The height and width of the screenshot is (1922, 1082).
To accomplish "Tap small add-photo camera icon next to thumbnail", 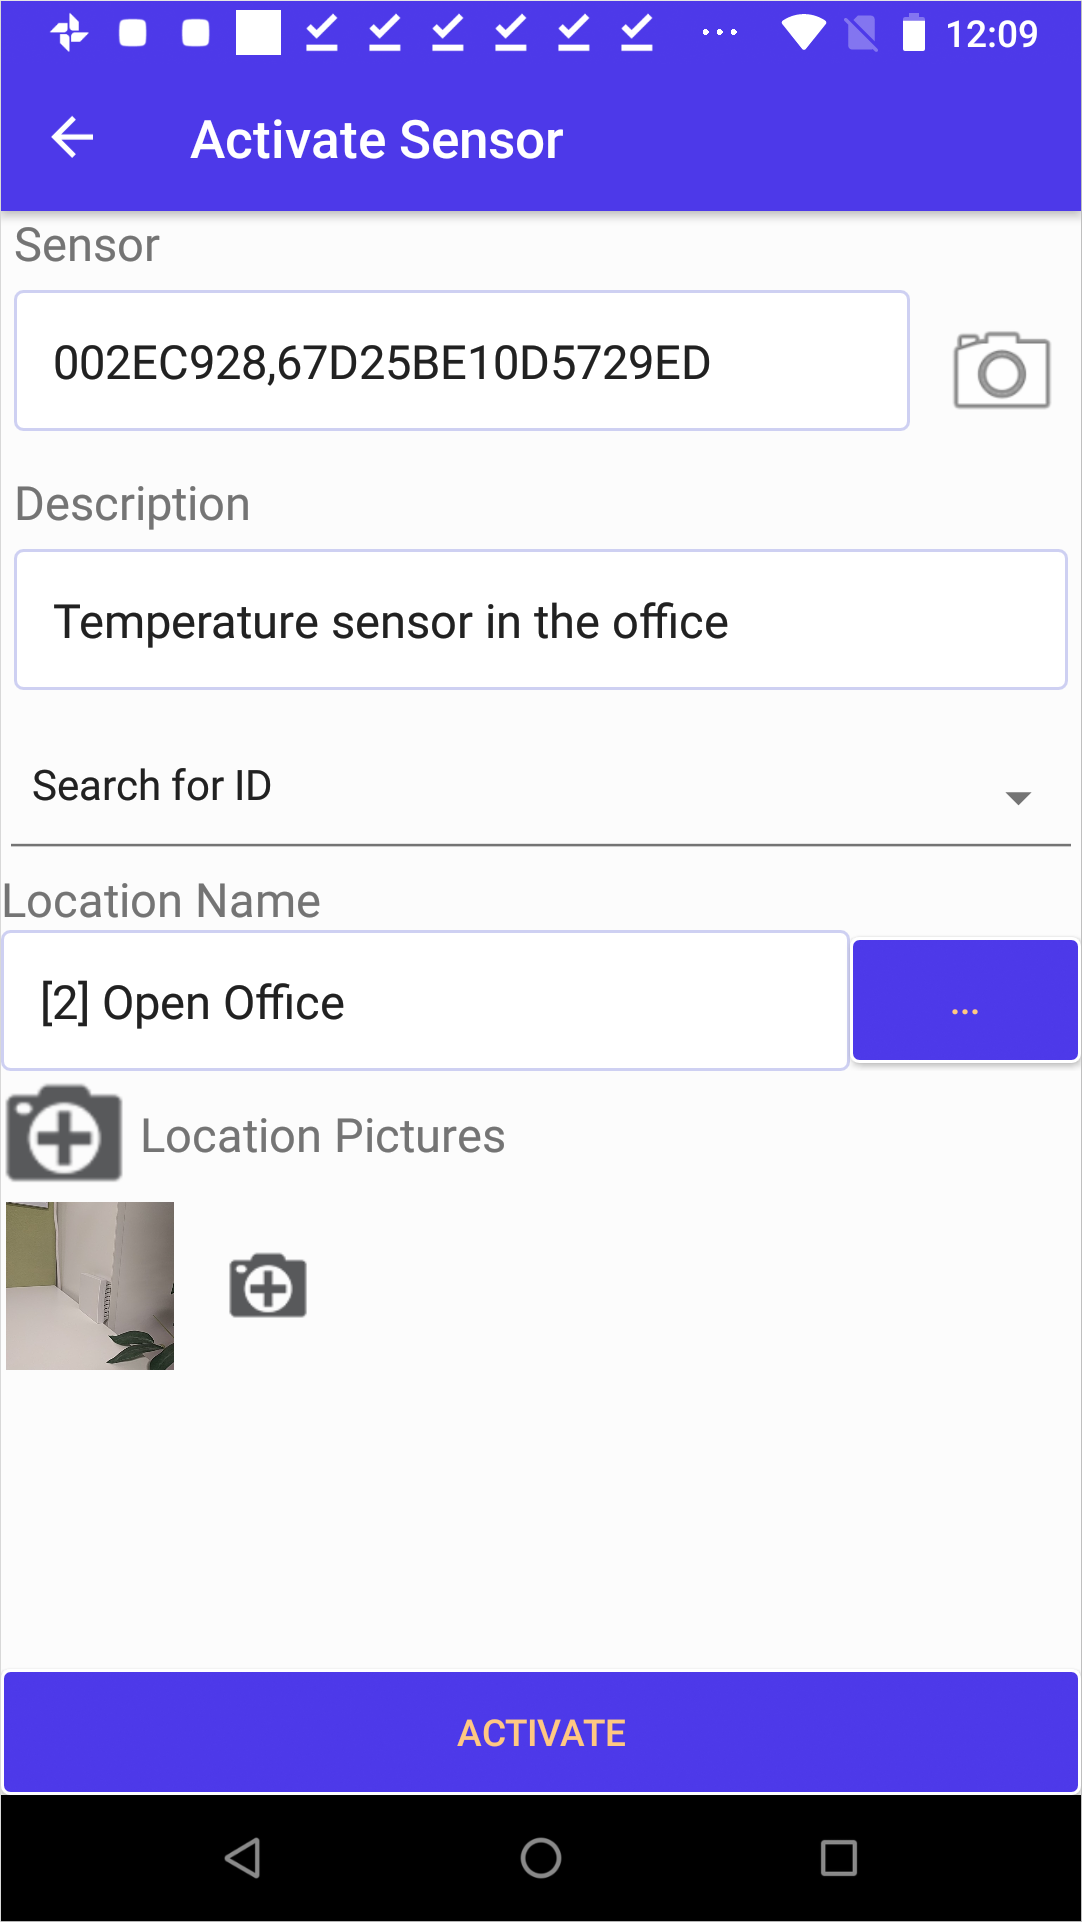I will [268, 1285].
